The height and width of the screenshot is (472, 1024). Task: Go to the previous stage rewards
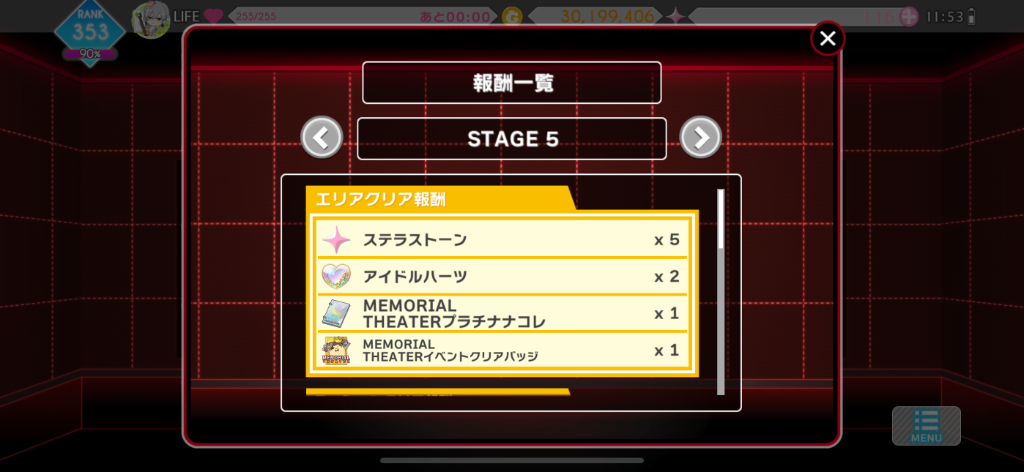321,137
